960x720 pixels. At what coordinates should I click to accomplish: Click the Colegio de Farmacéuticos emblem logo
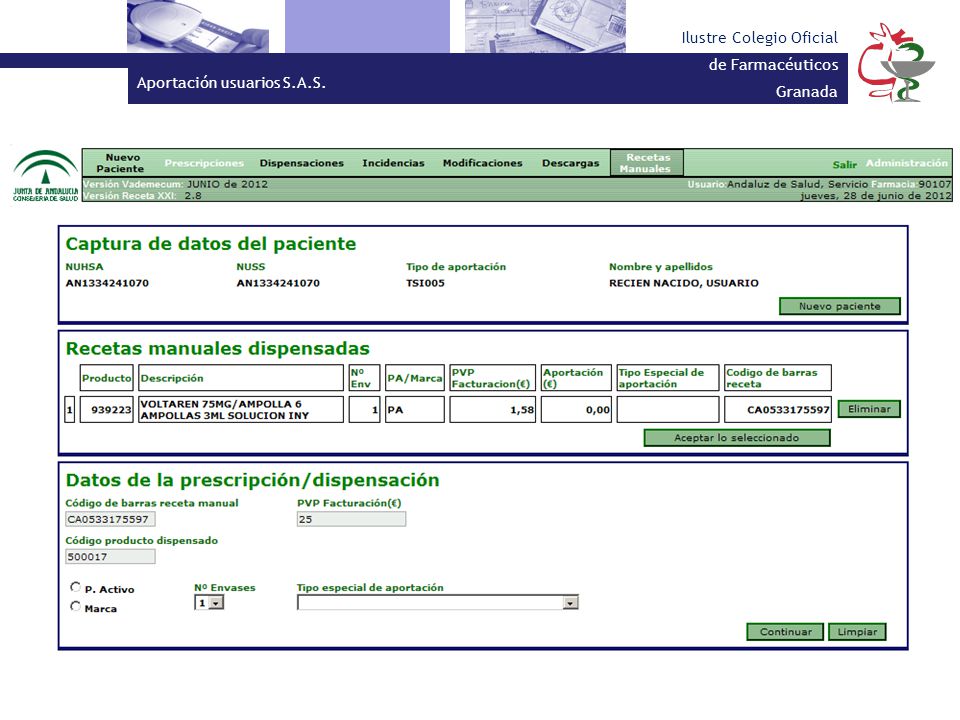pyautogui.click(x=896, y=62)
